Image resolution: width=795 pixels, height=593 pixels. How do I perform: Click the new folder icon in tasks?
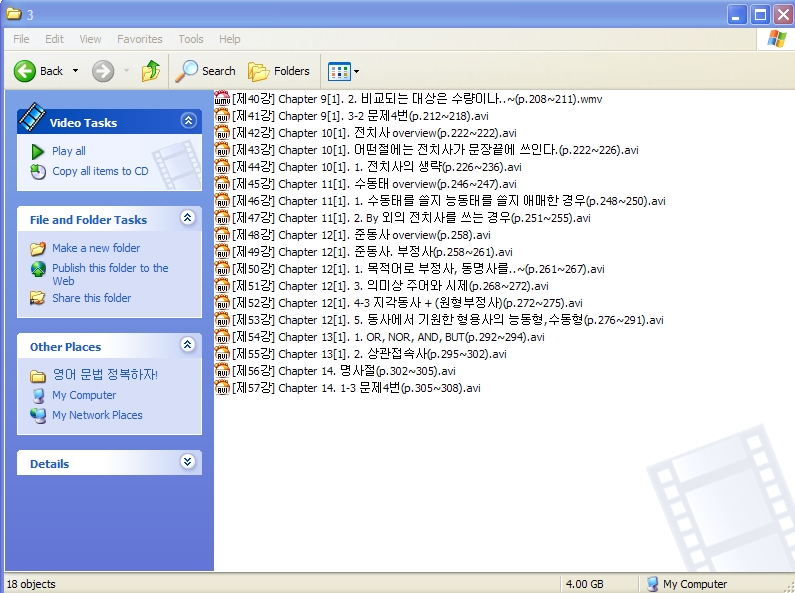(38, 248)
